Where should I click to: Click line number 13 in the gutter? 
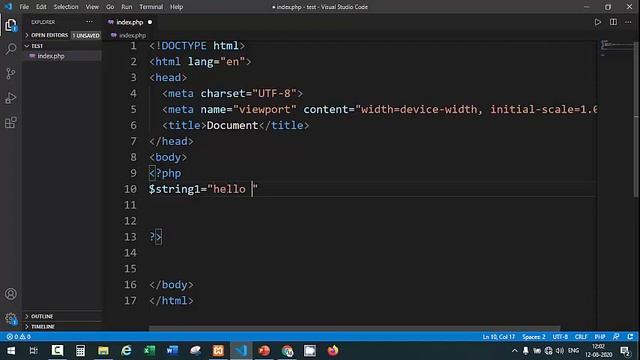tap(130, 237)
